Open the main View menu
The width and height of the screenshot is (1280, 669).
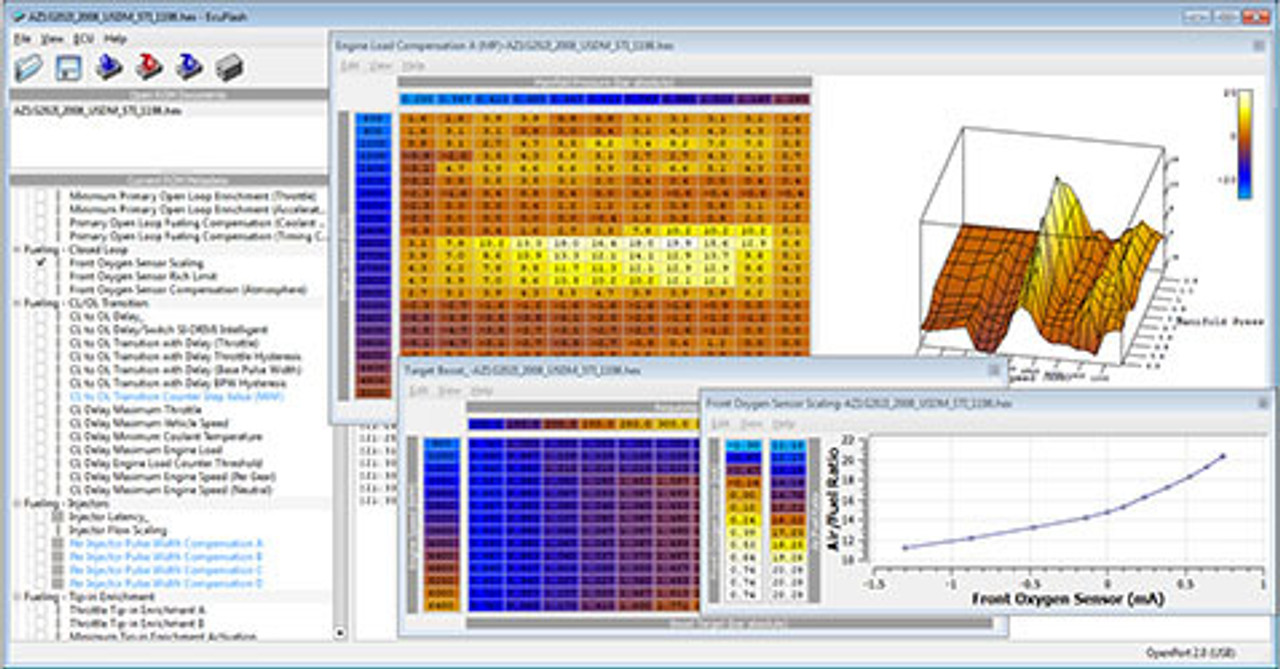click(x=52, y=38)
